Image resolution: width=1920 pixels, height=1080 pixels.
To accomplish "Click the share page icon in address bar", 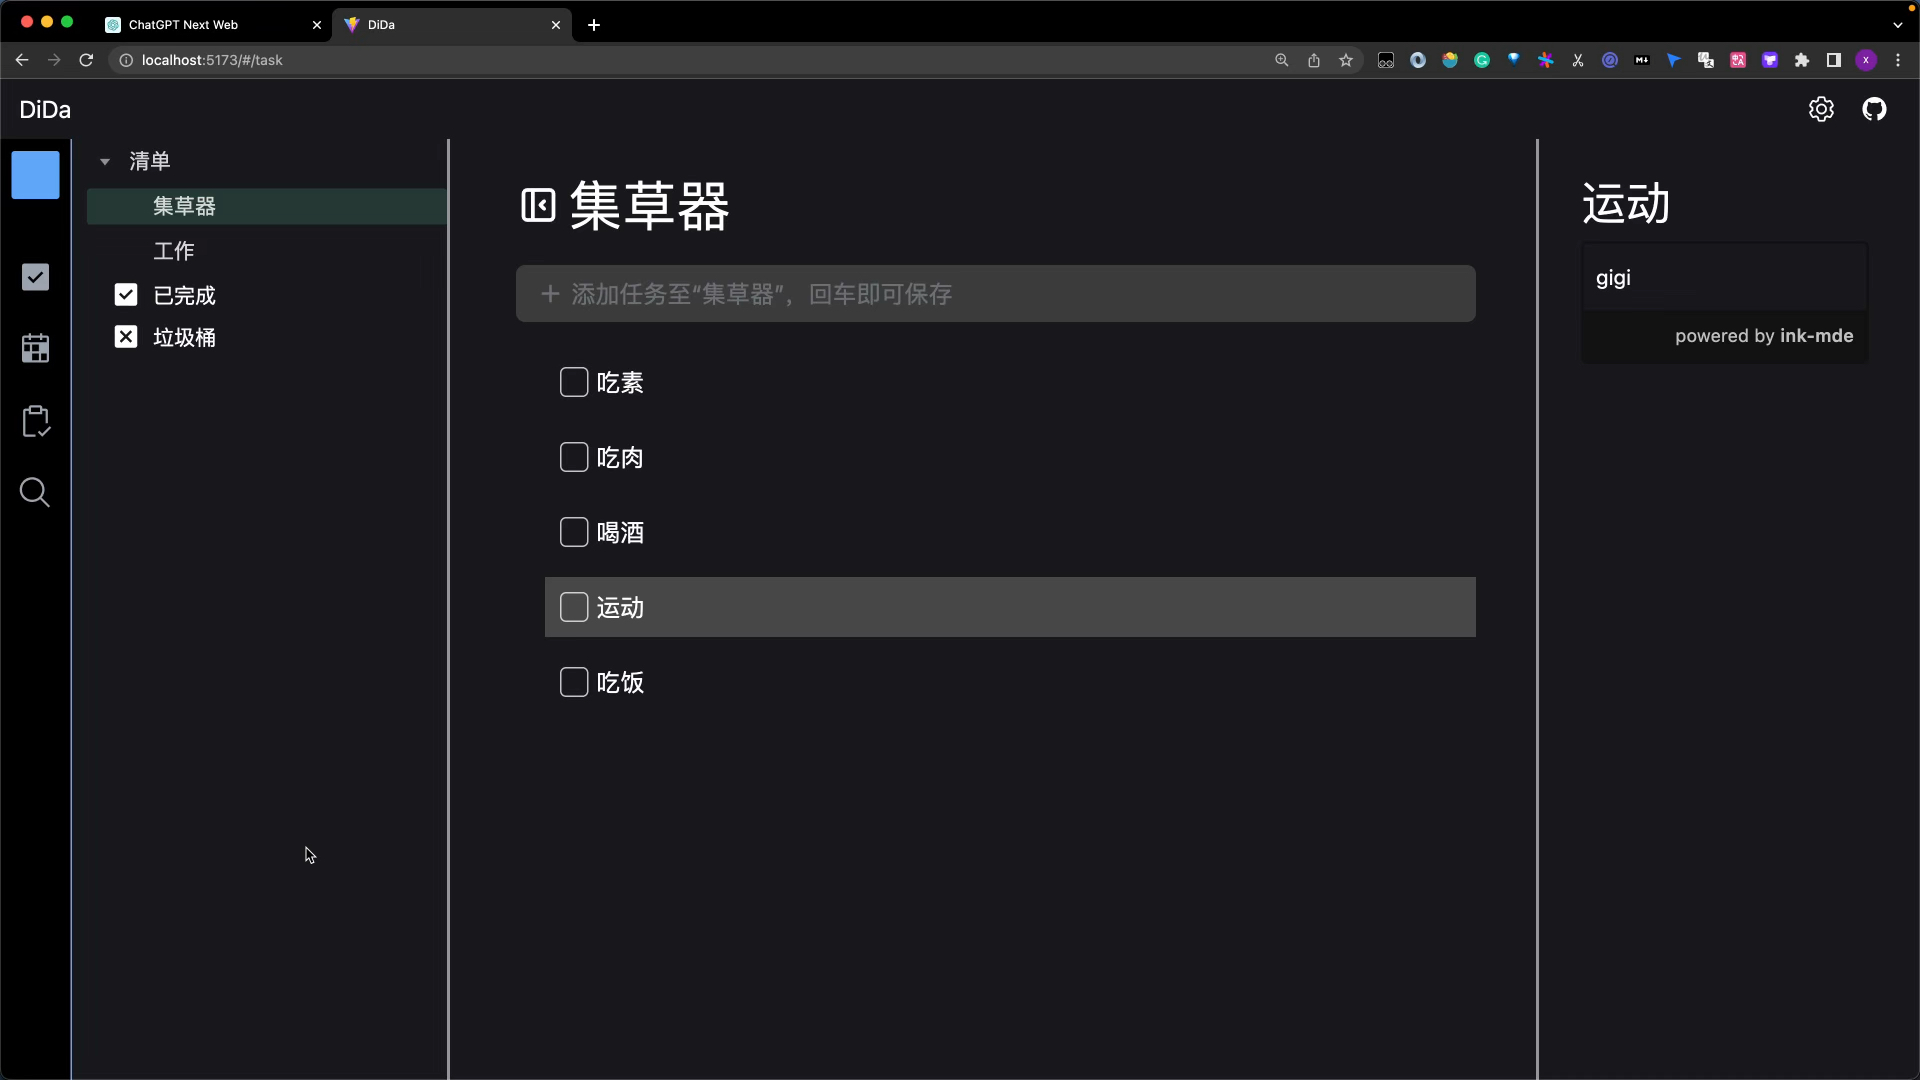I will tap(1314, 60).
